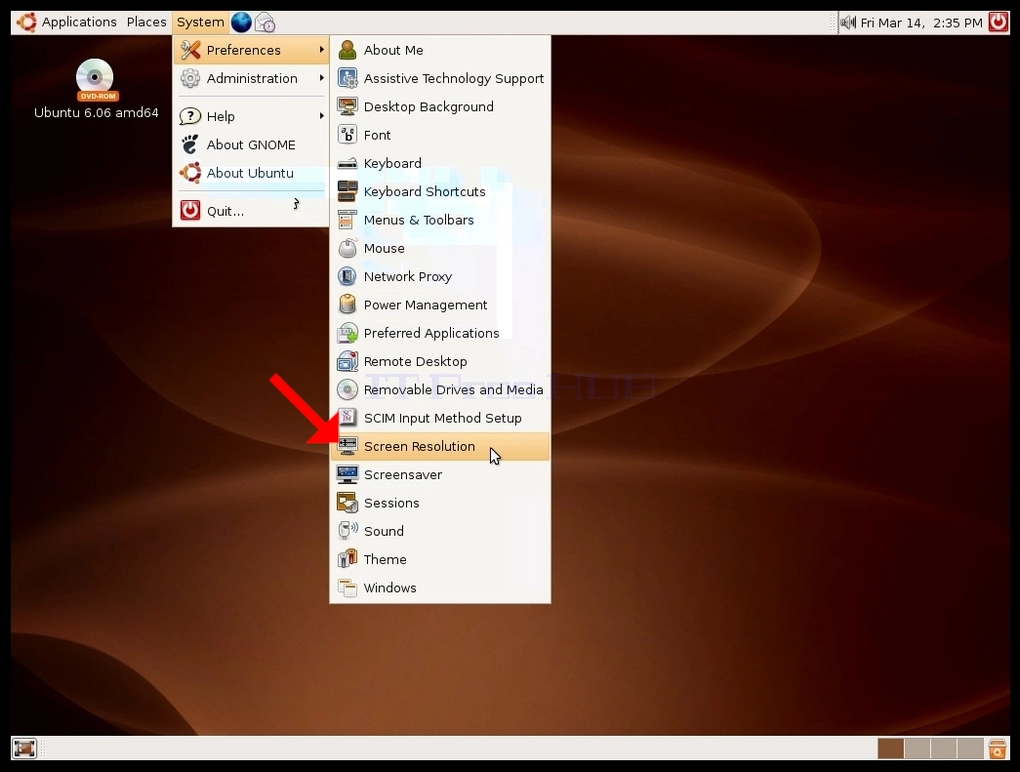
Task: Click the Assistive Technology Support label
Action: click(x=454, y=79)
